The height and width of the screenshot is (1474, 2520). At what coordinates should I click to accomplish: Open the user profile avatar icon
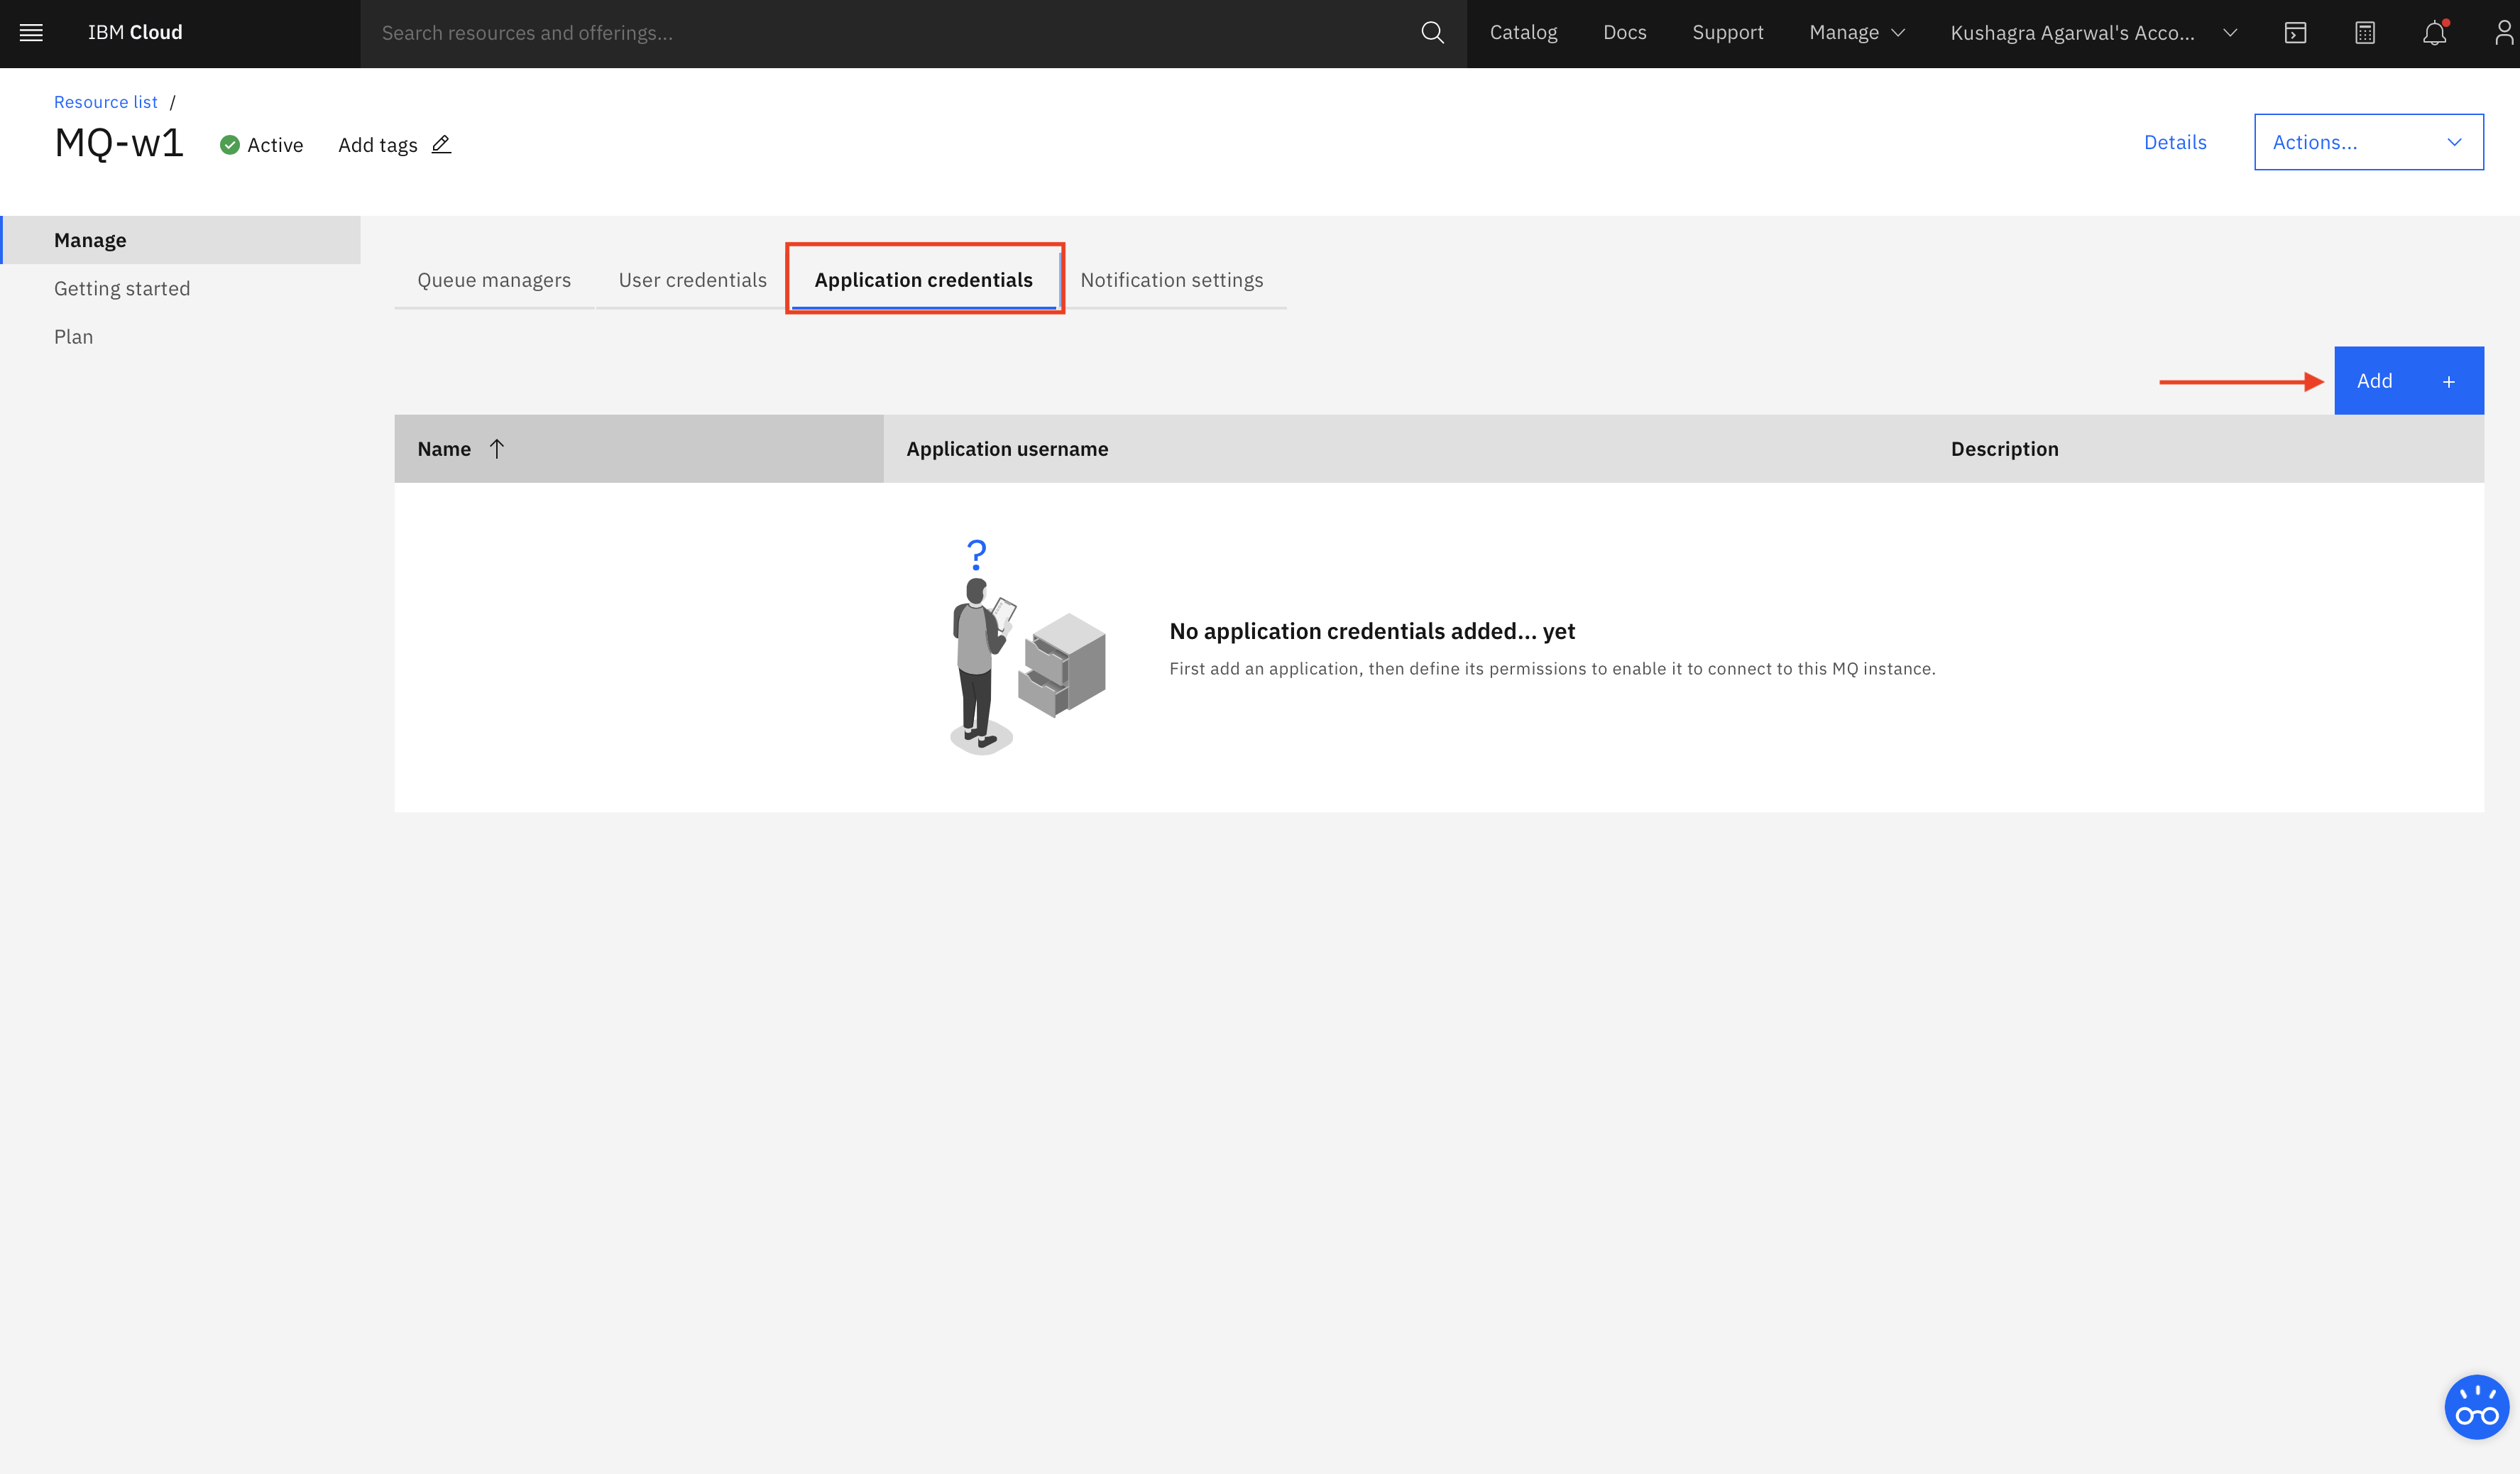[x=2503, y=33]
